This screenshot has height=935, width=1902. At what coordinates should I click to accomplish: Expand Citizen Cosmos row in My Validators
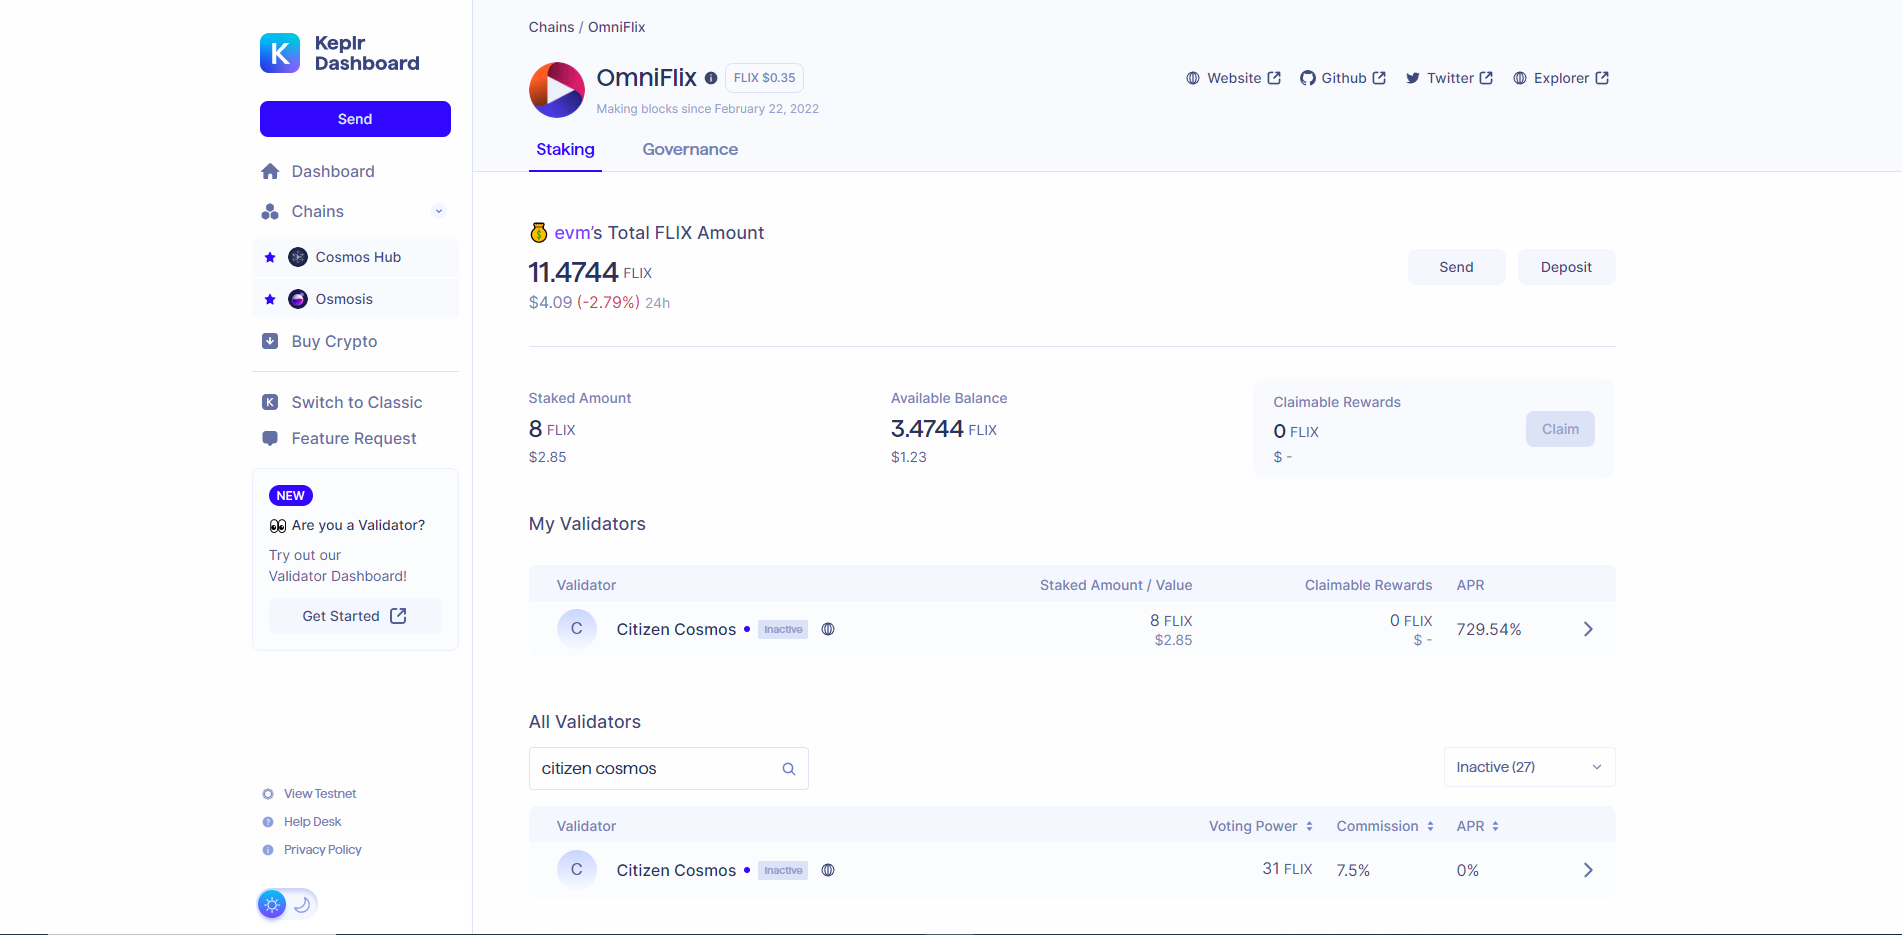click(1588, 629)
